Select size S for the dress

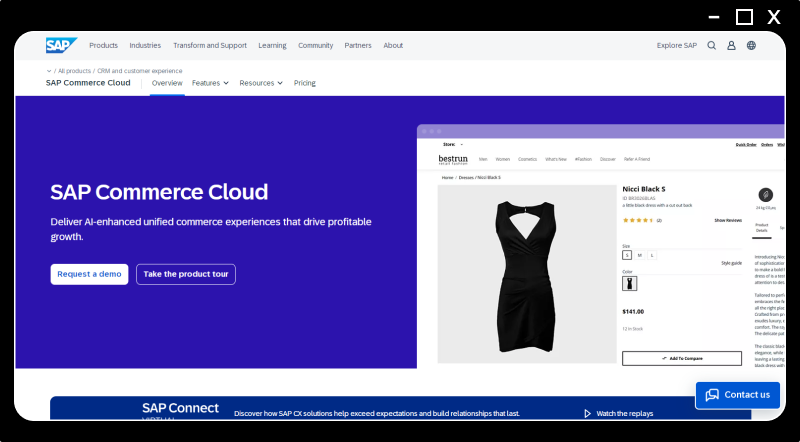627,255
